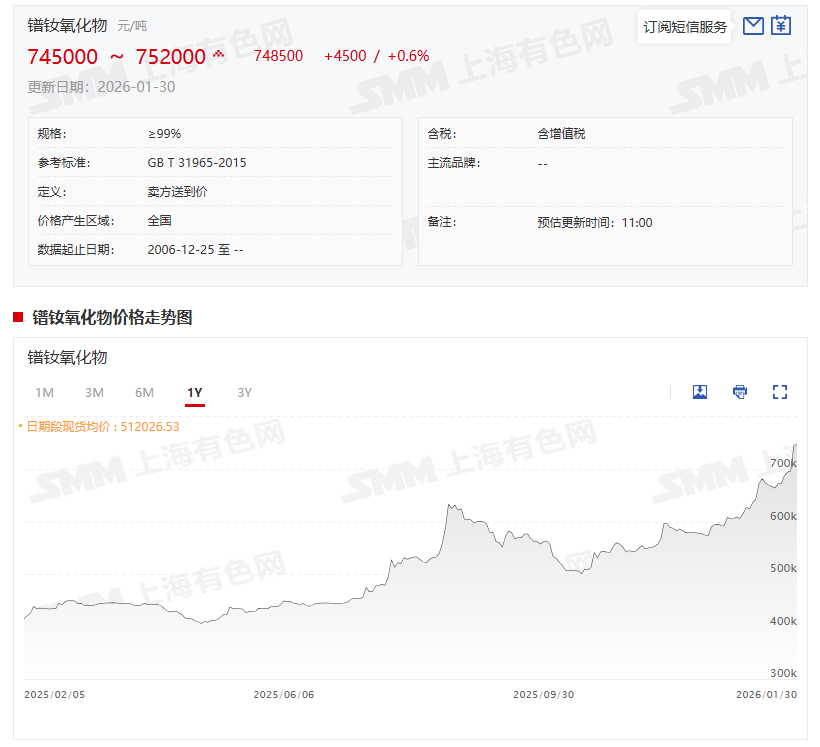
Task: Click the 镨钕氧化物价格走势图 section heading
Action: [112, 318]
